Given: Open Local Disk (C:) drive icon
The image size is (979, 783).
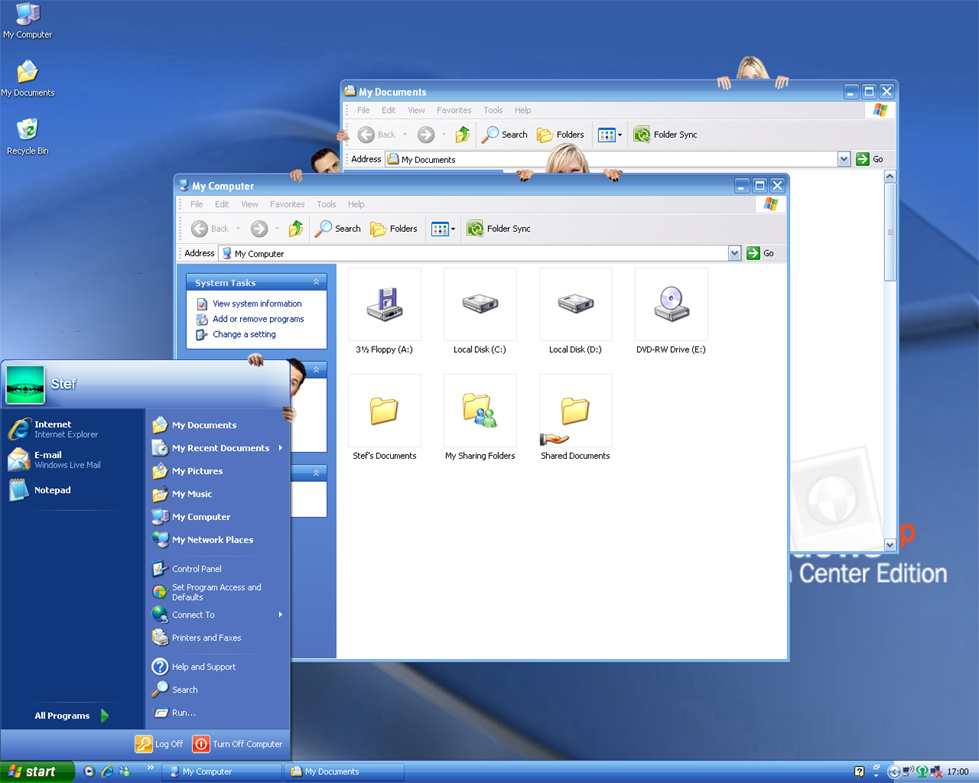Looking at the screenshot, I should click(480, 304).
